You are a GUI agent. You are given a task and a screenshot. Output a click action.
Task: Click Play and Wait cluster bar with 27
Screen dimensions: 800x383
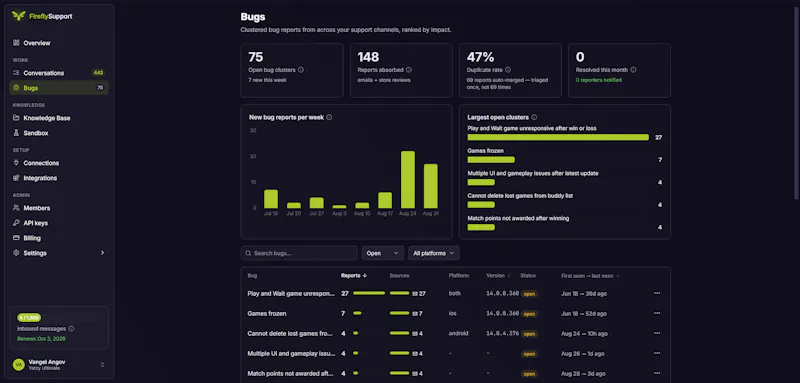(558, 137)
